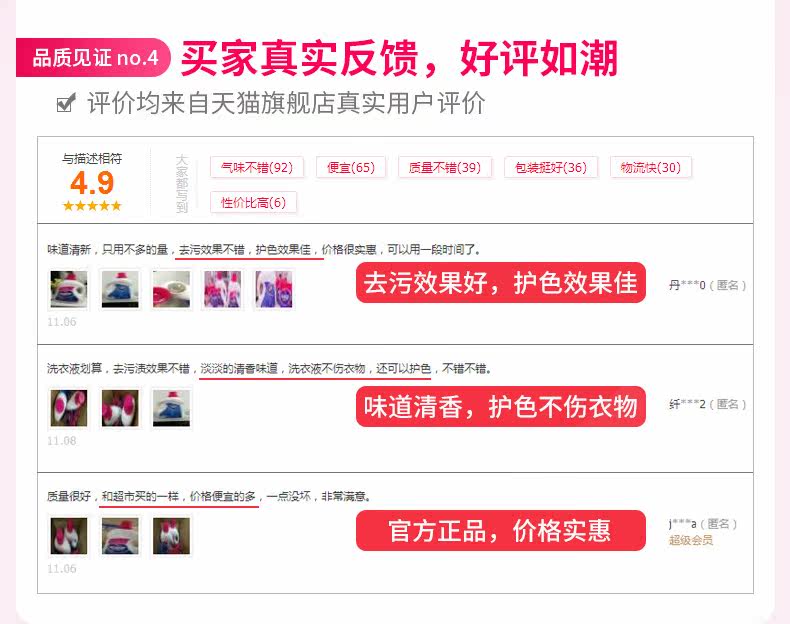The height and width of the screenshot is (624, 790).
Task: Open second photo in first review
Action: [120, 290]
